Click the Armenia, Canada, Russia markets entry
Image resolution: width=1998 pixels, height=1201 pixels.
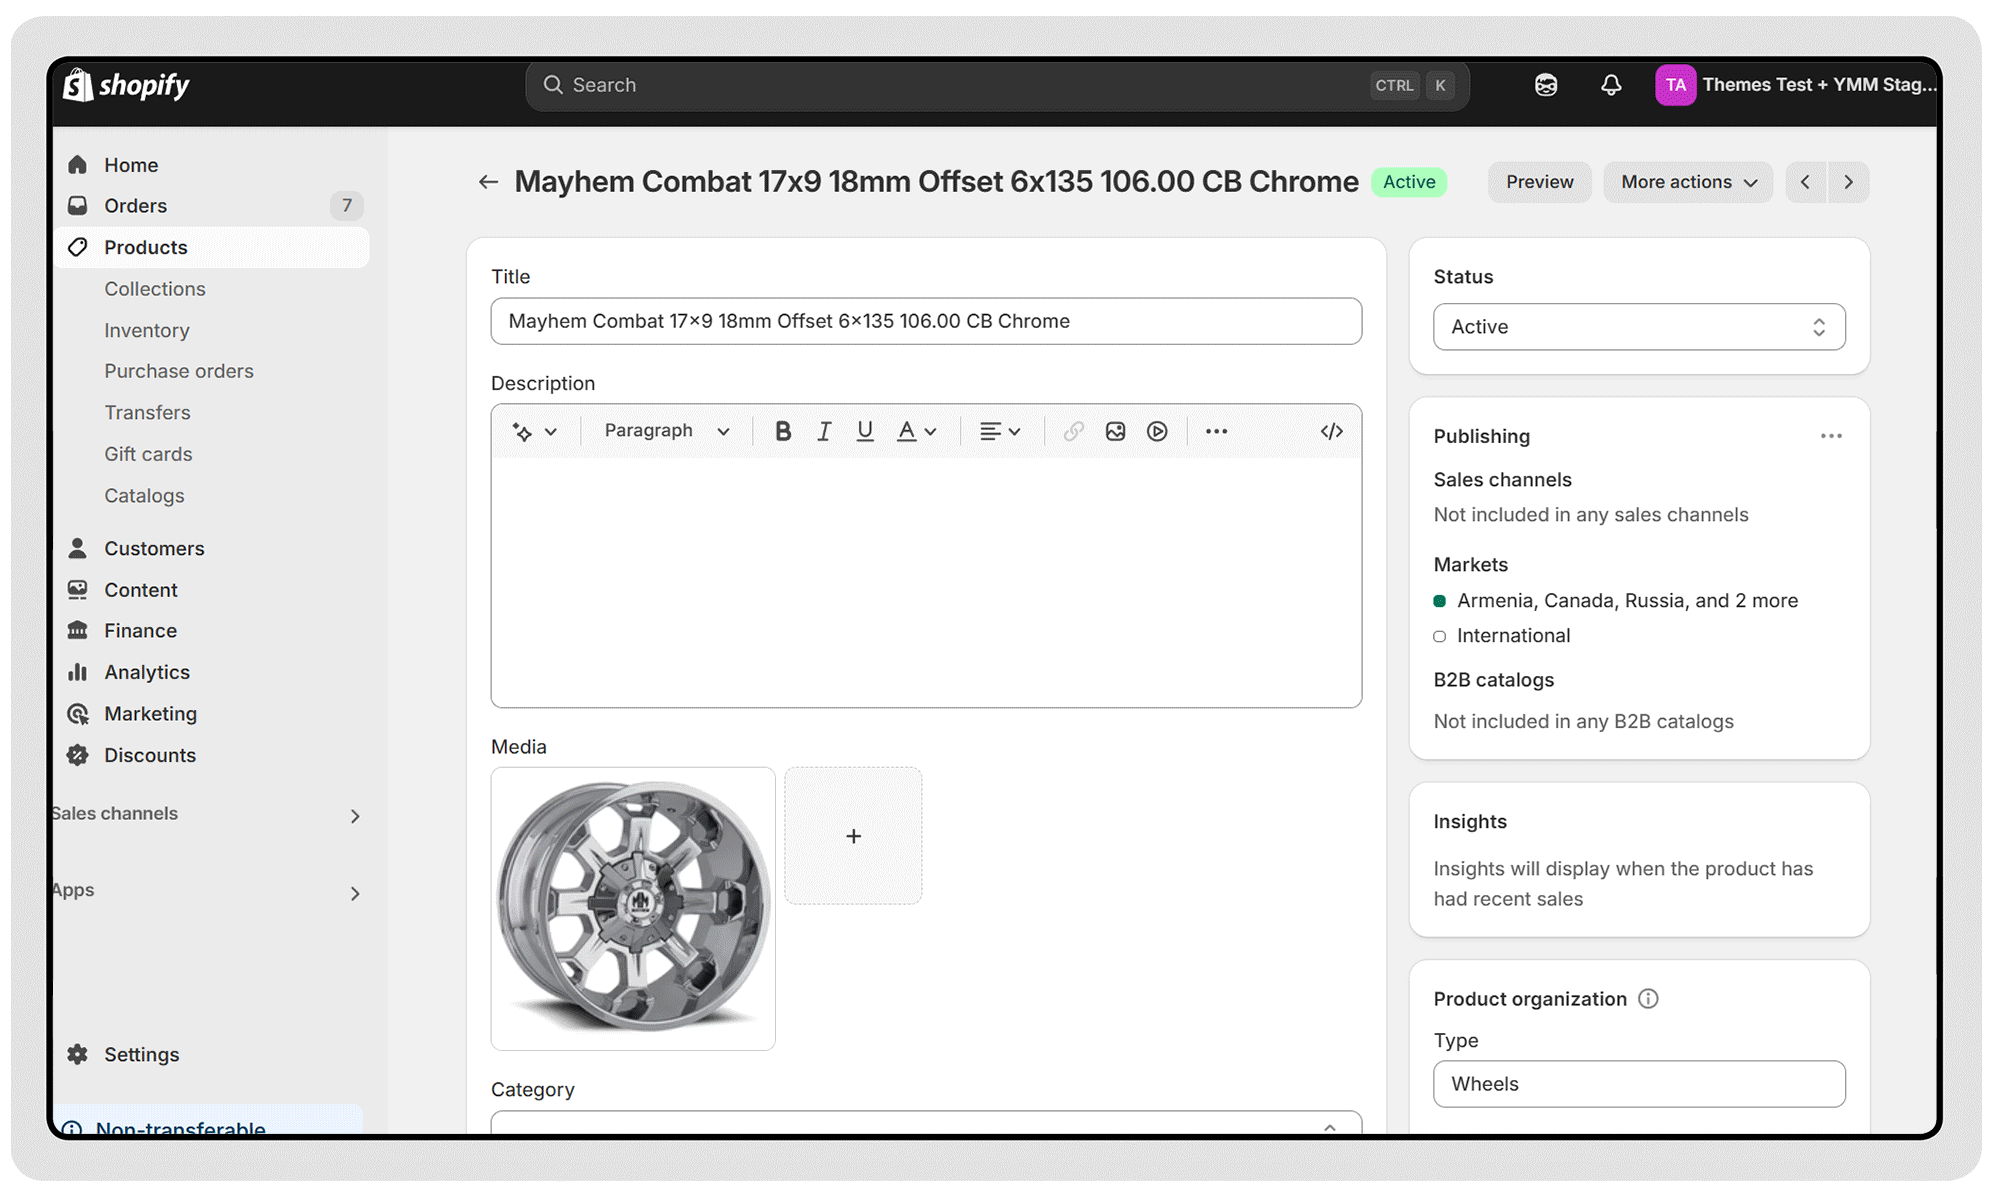click(x=1627, y=601)
